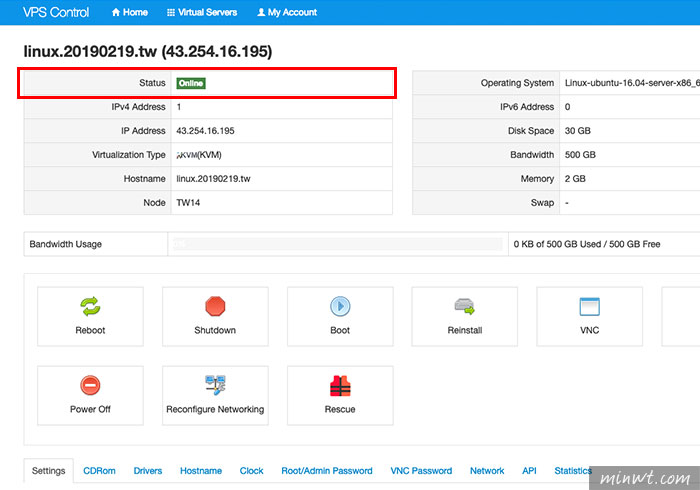Click the Disk Space value 30 GB
Viewport: 700px width, 490px height.
coord(578,131)
